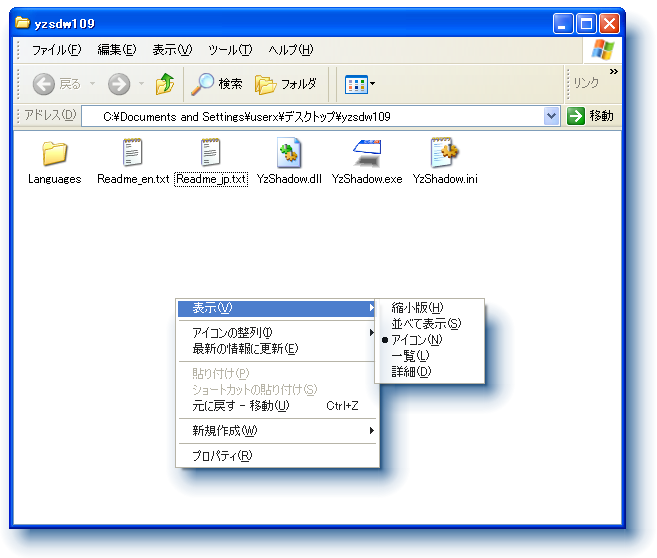
Task: Click the yzsdw109 title bar folder icon
Action: point(23,22)
